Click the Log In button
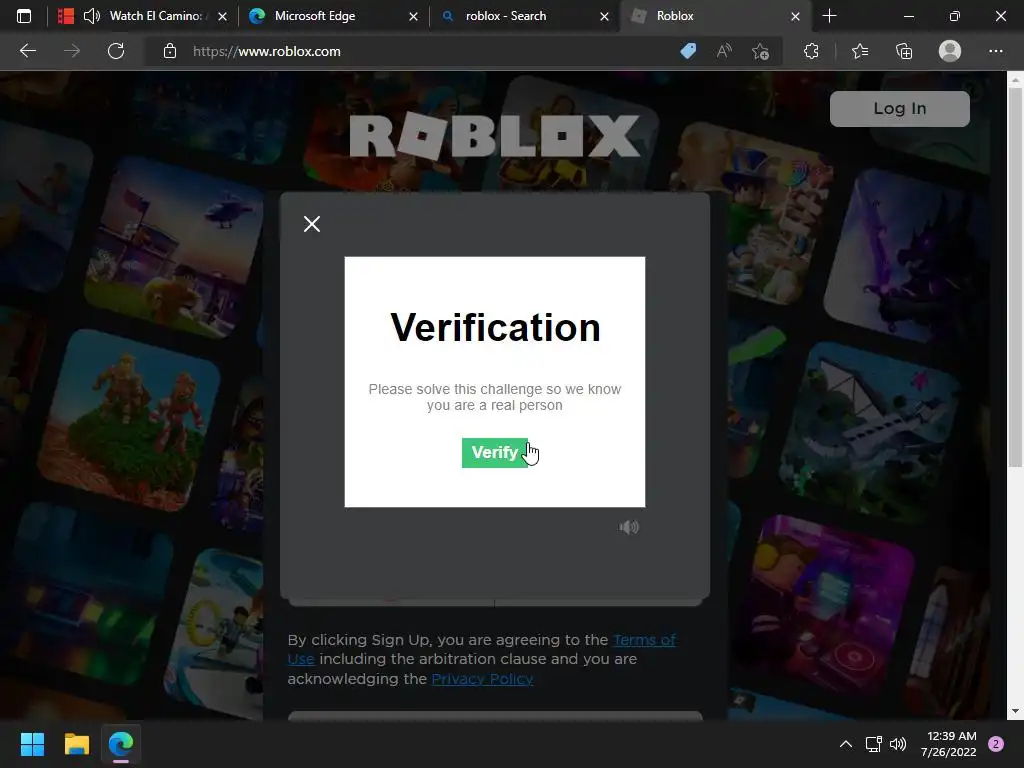Viewport: 1024px width, 768px height. pos(899,108)
